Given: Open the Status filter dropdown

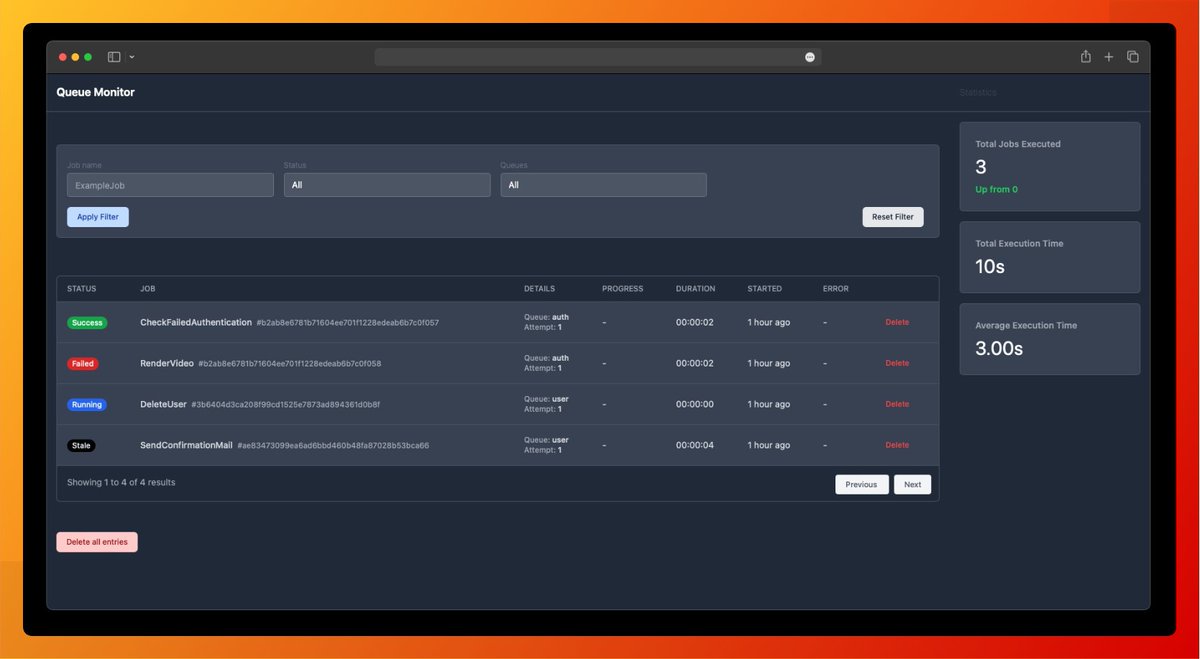Looking at the screenshot, I should [387, 185].
